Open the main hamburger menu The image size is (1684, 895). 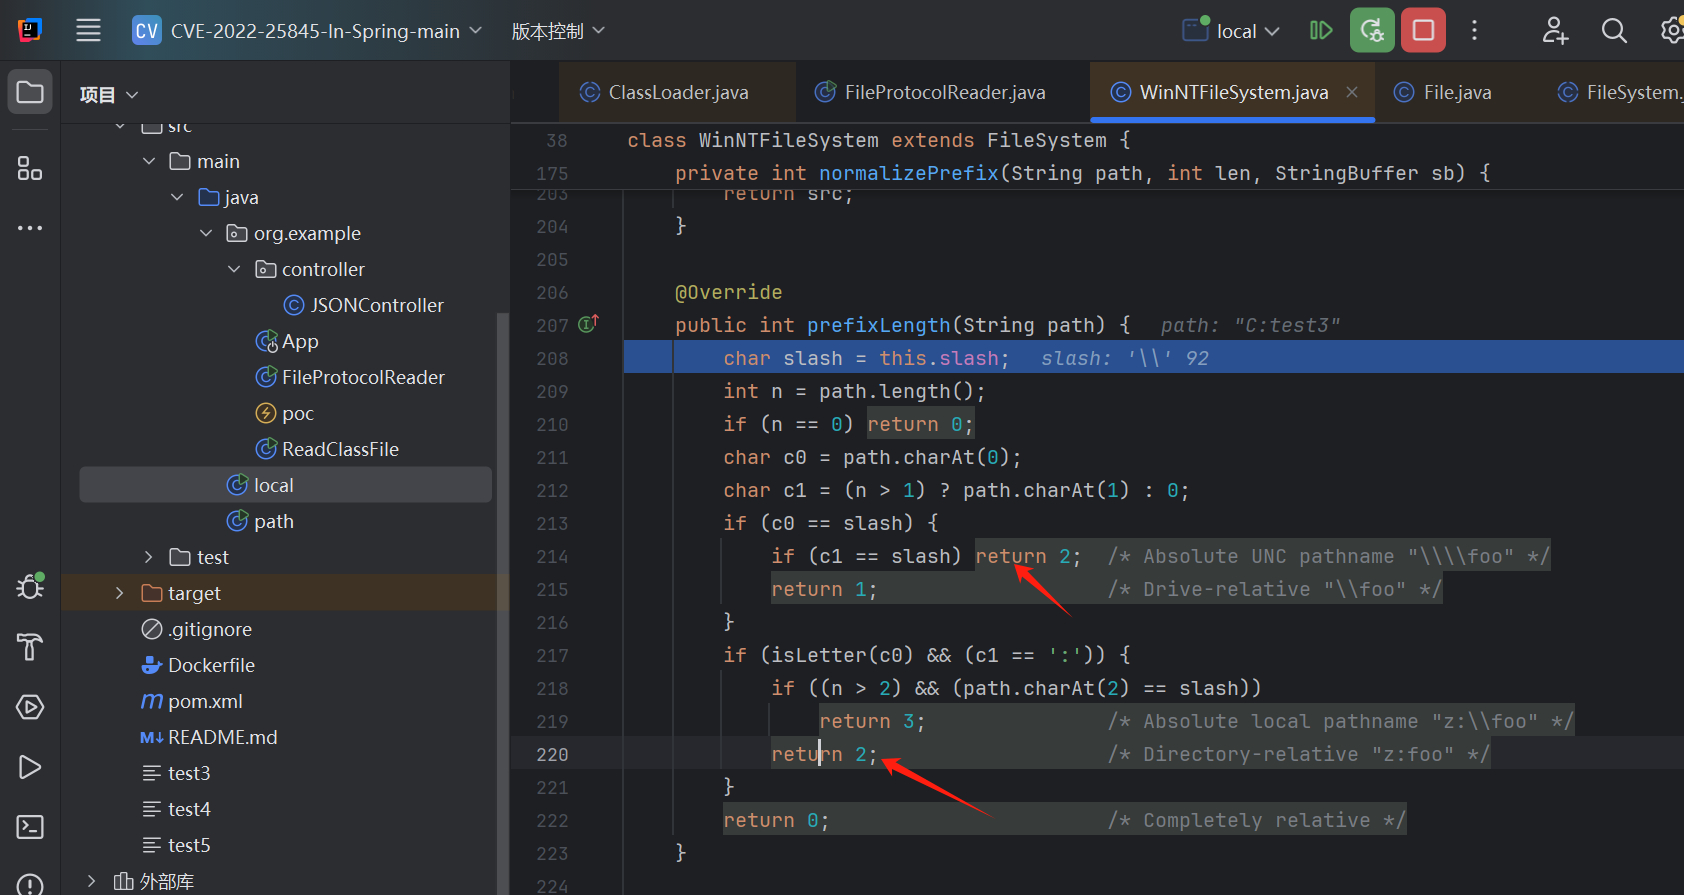point(88,30)
